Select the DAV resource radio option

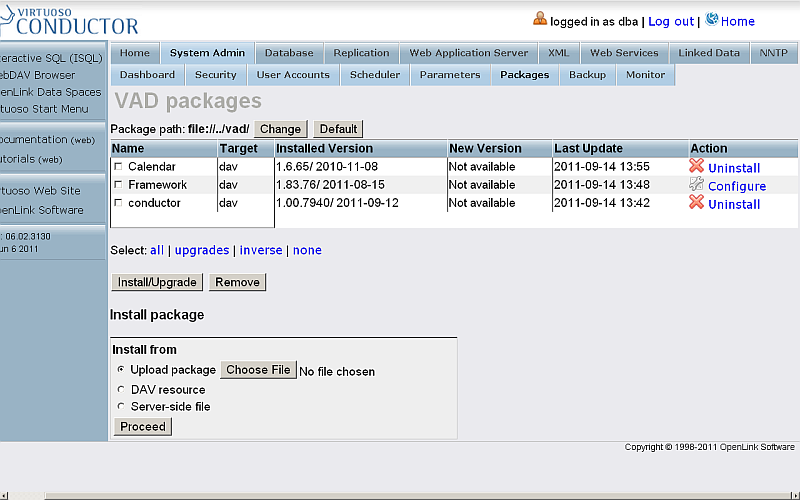121,389
